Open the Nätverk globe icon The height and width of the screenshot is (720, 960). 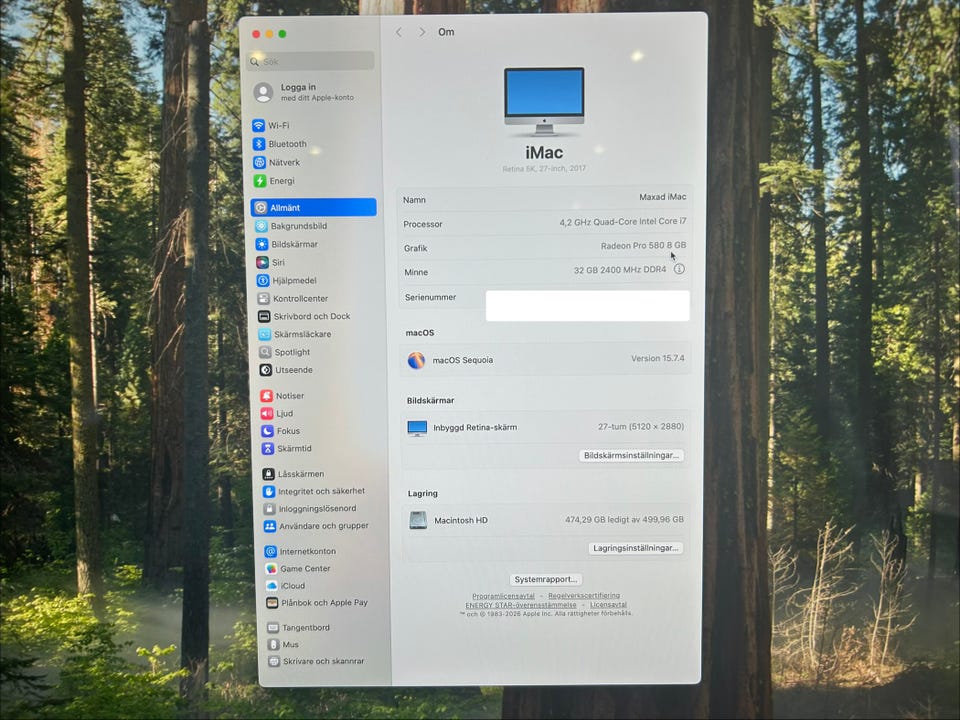(x=260, y=162)
